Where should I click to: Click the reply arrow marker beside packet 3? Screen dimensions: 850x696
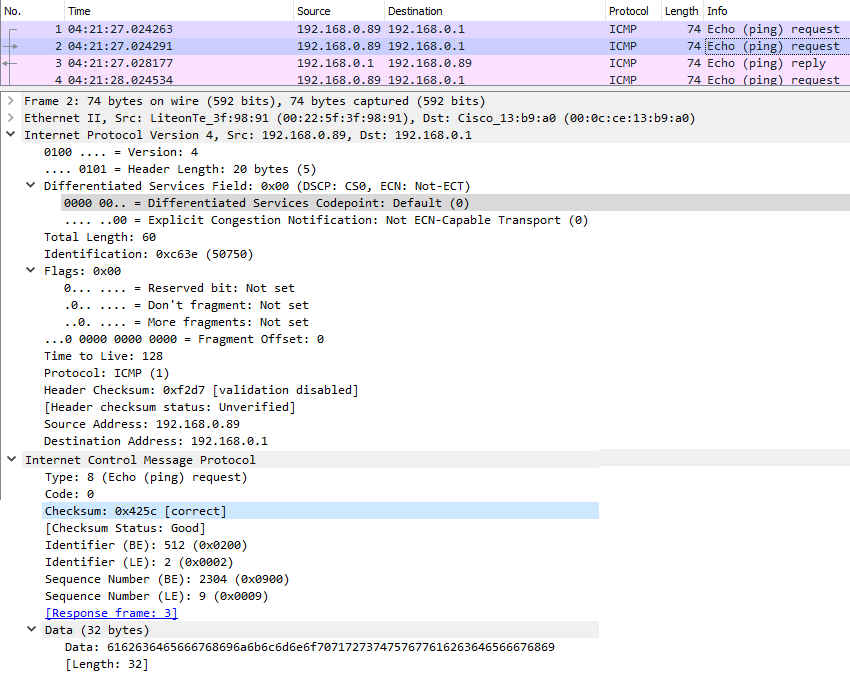pos(12,63)
